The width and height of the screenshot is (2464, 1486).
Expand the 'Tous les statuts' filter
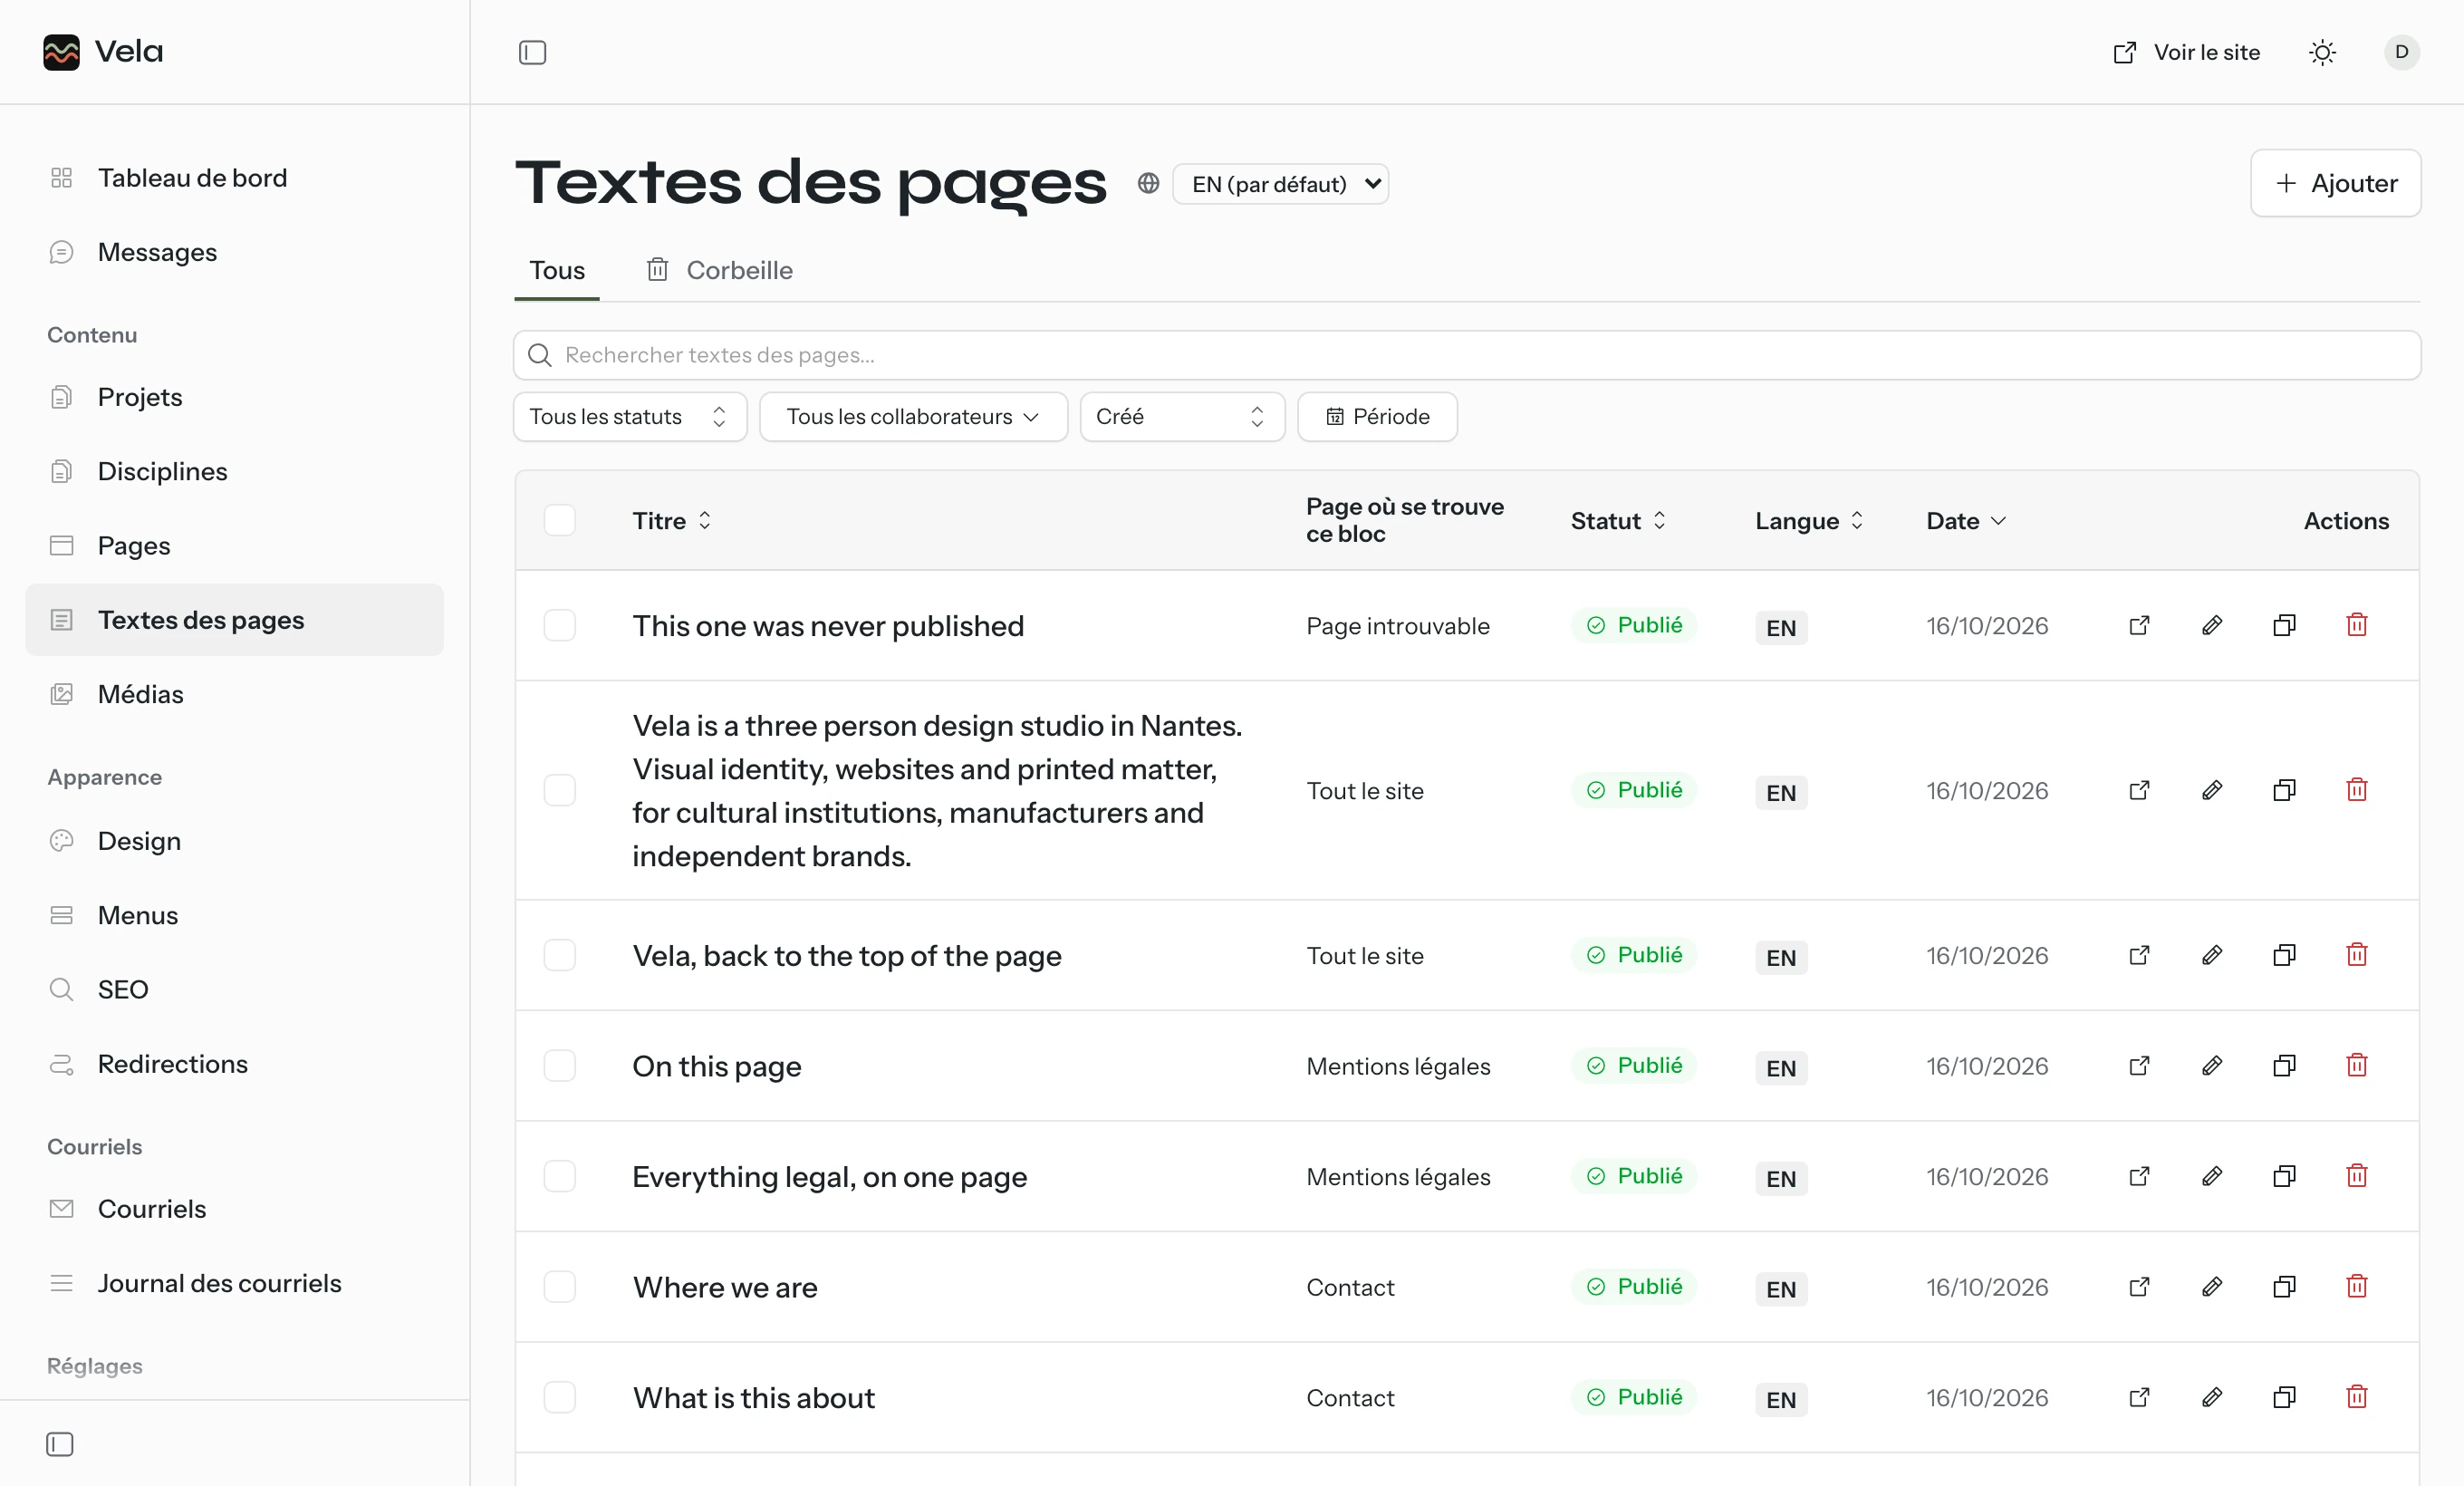[x=630, y=416]
